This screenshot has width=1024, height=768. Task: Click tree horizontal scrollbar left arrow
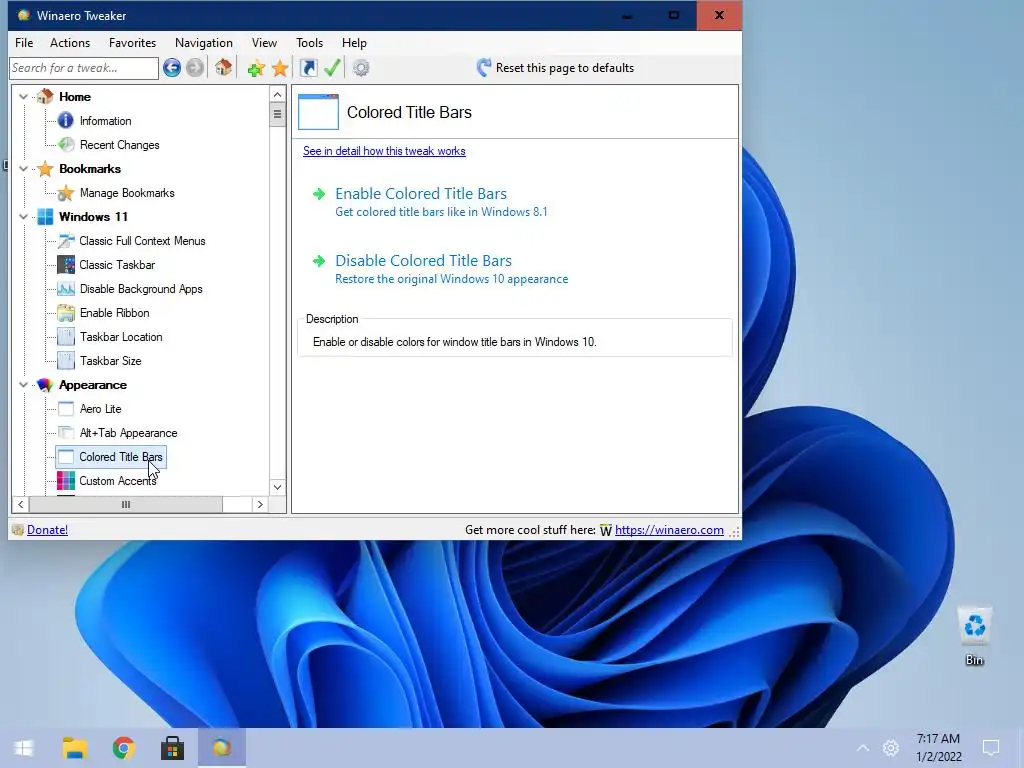21,504
